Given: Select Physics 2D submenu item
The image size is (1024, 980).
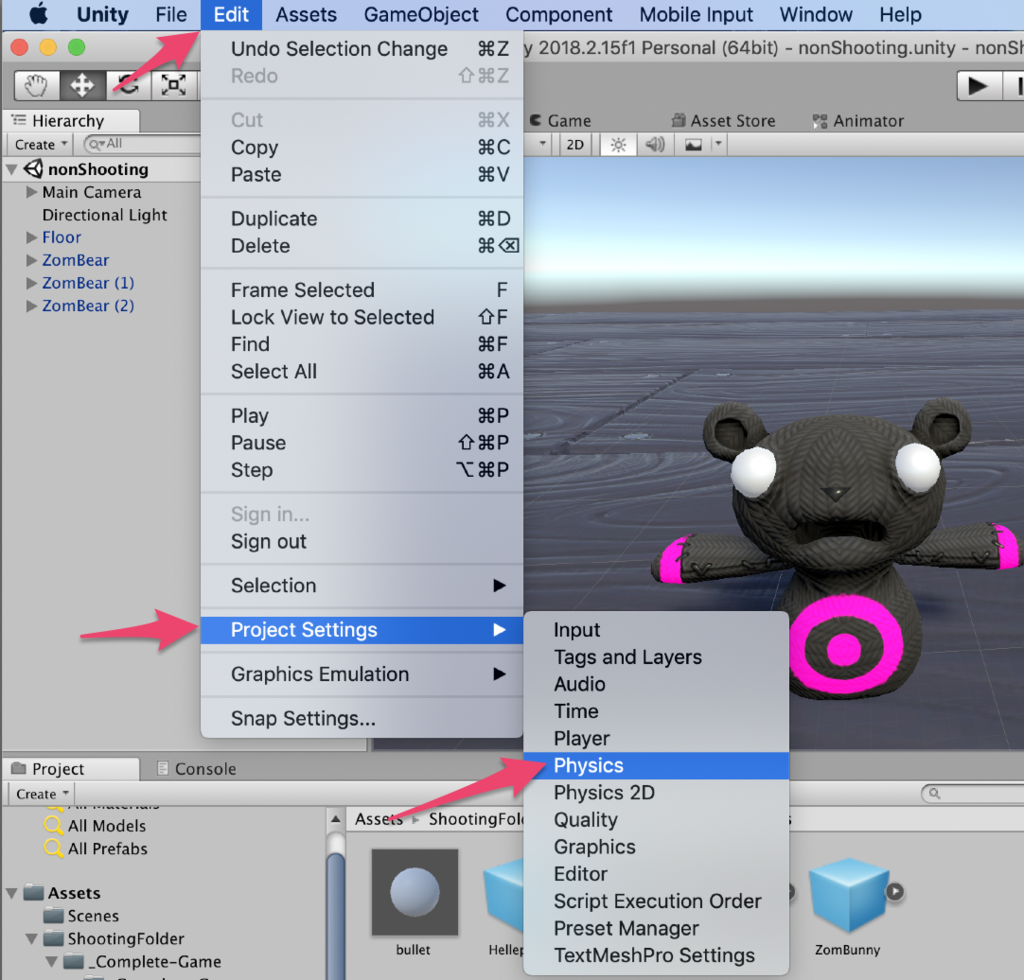Looking at the screenshot, I should point(656,793).
